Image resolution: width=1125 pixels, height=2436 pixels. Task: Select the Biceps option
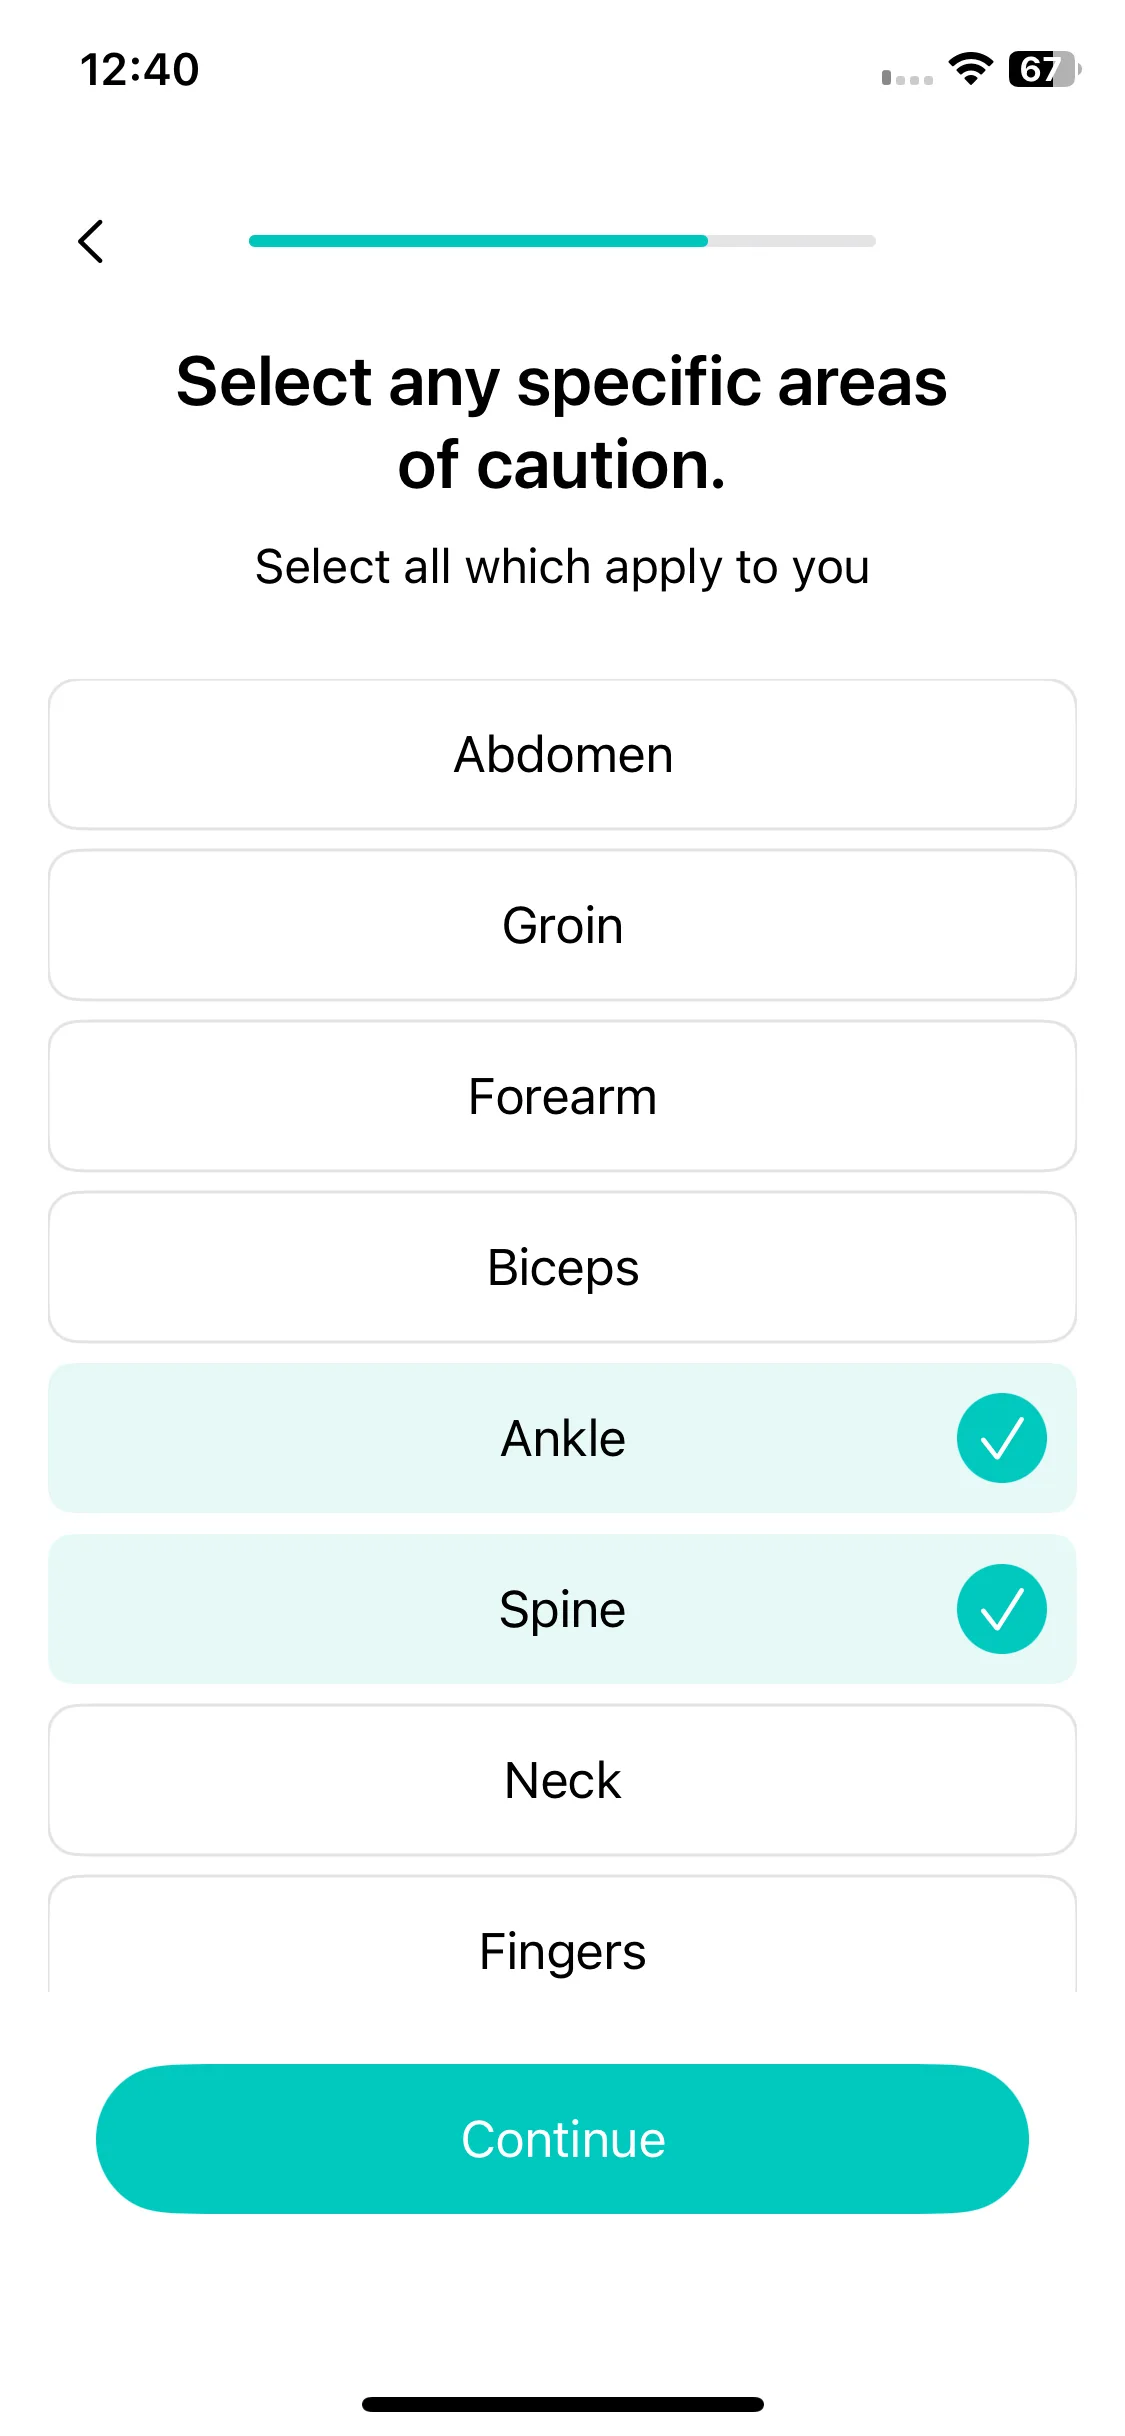(x=562, y=1267)
